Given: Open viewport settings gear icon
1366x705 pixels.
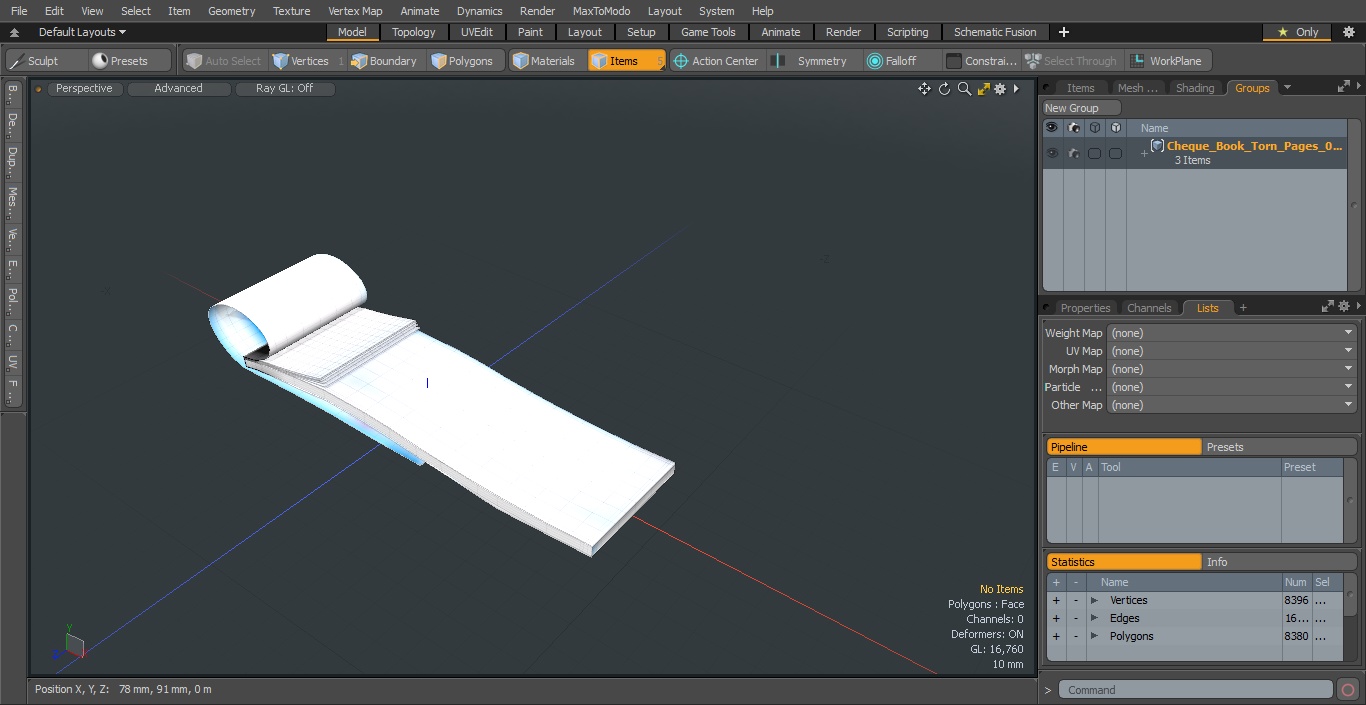Looking at the screenshot, I should pyautogui.click(x=1000, y=89).
